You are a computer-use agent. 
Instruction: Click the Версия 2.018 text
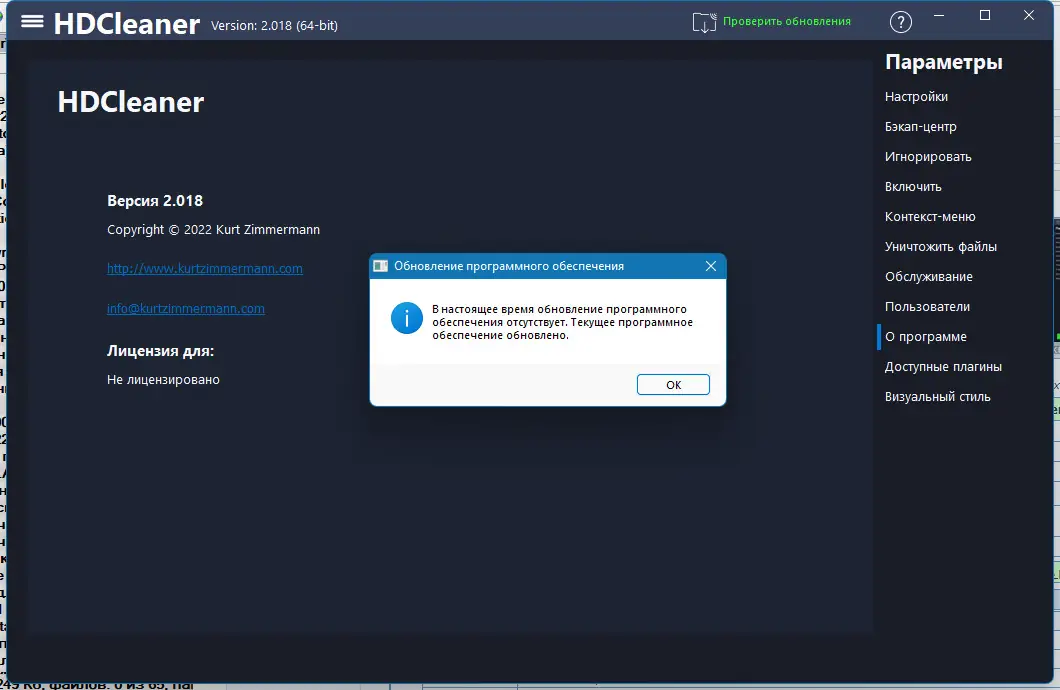[155, 201]
